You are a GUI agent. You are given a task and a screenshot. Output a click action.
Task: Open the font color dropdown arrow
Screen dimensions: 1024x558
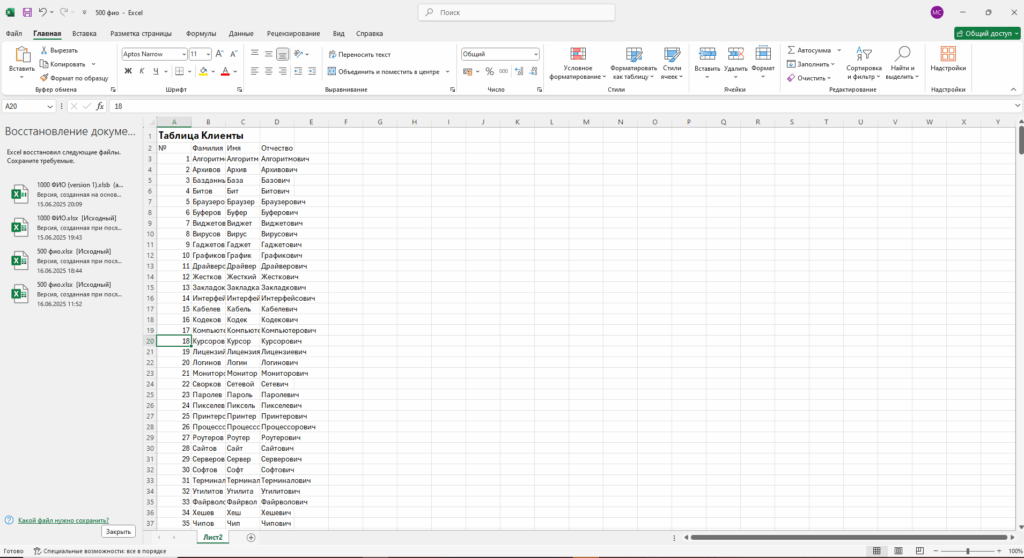pyautogui.click(x=235, y=72)
